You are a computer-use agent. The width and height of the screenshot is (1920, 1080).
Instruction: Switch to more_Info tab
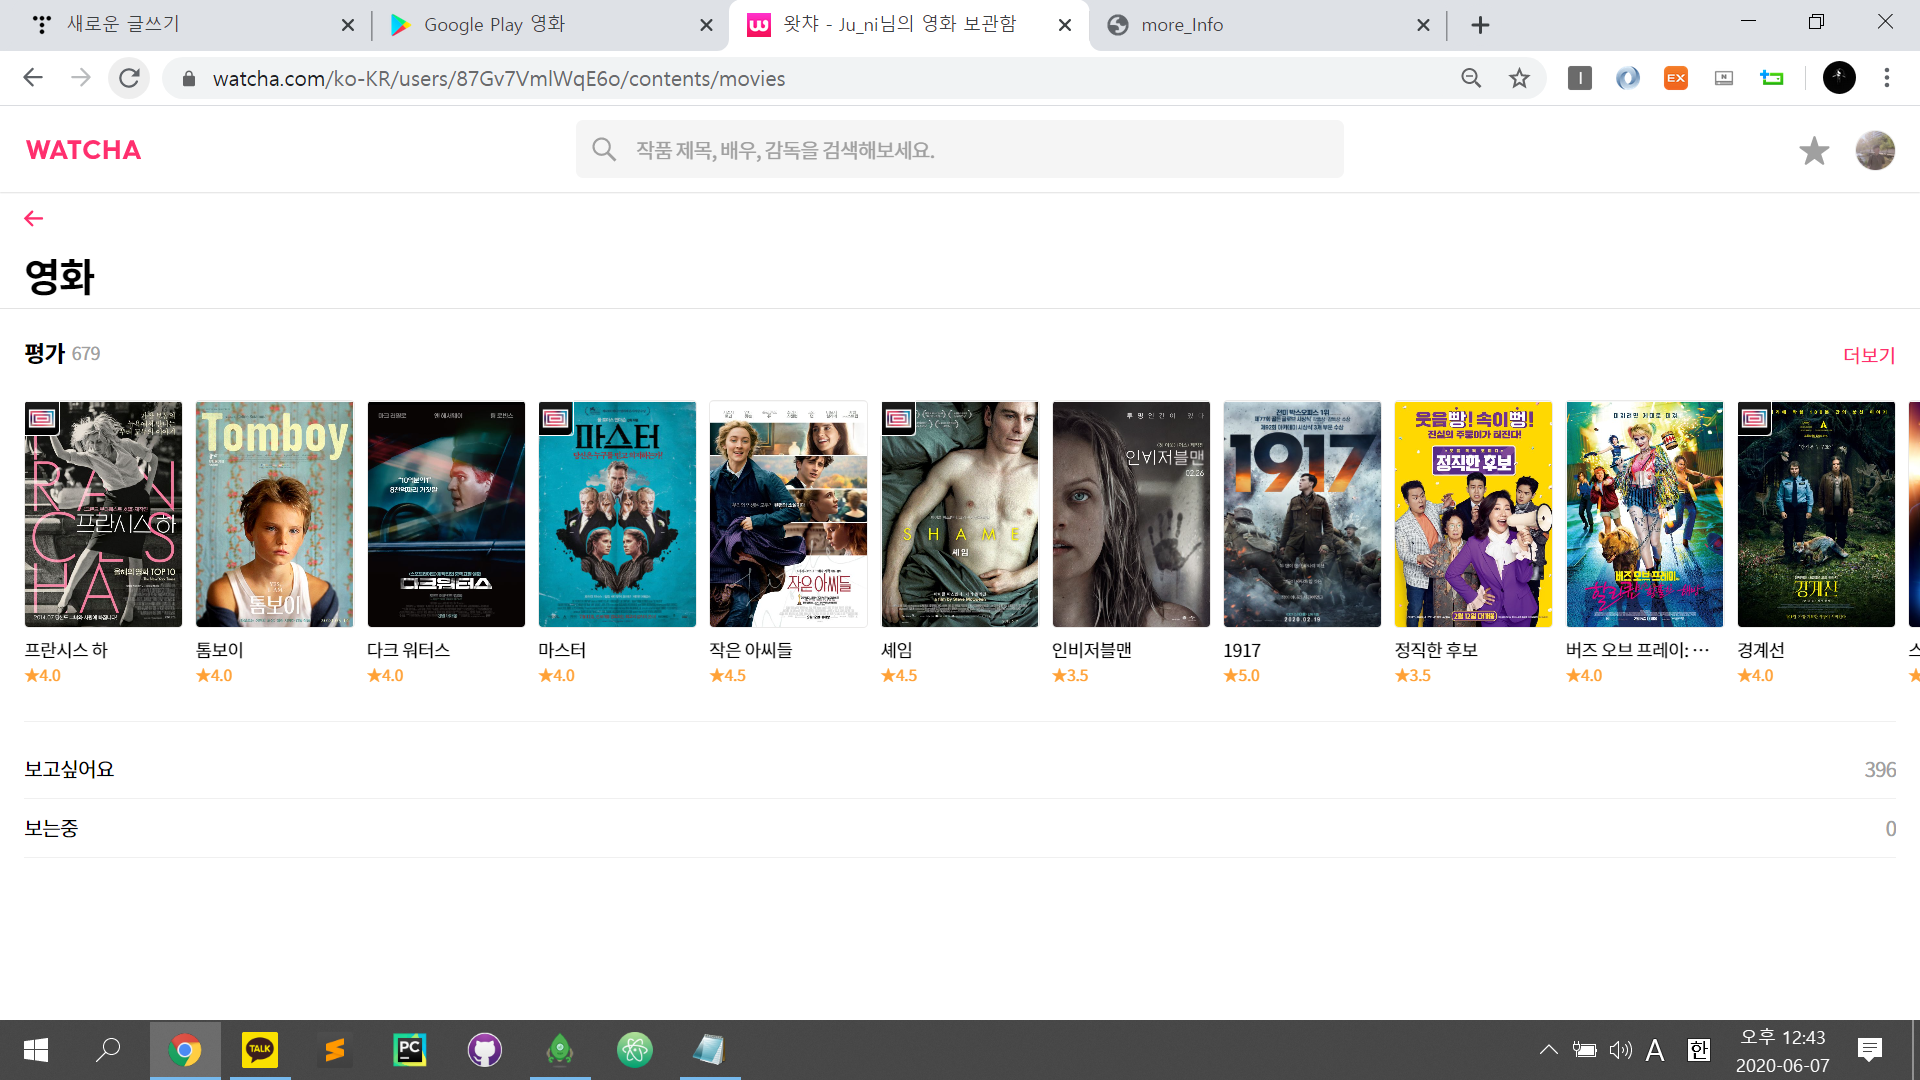point(1181,25)
